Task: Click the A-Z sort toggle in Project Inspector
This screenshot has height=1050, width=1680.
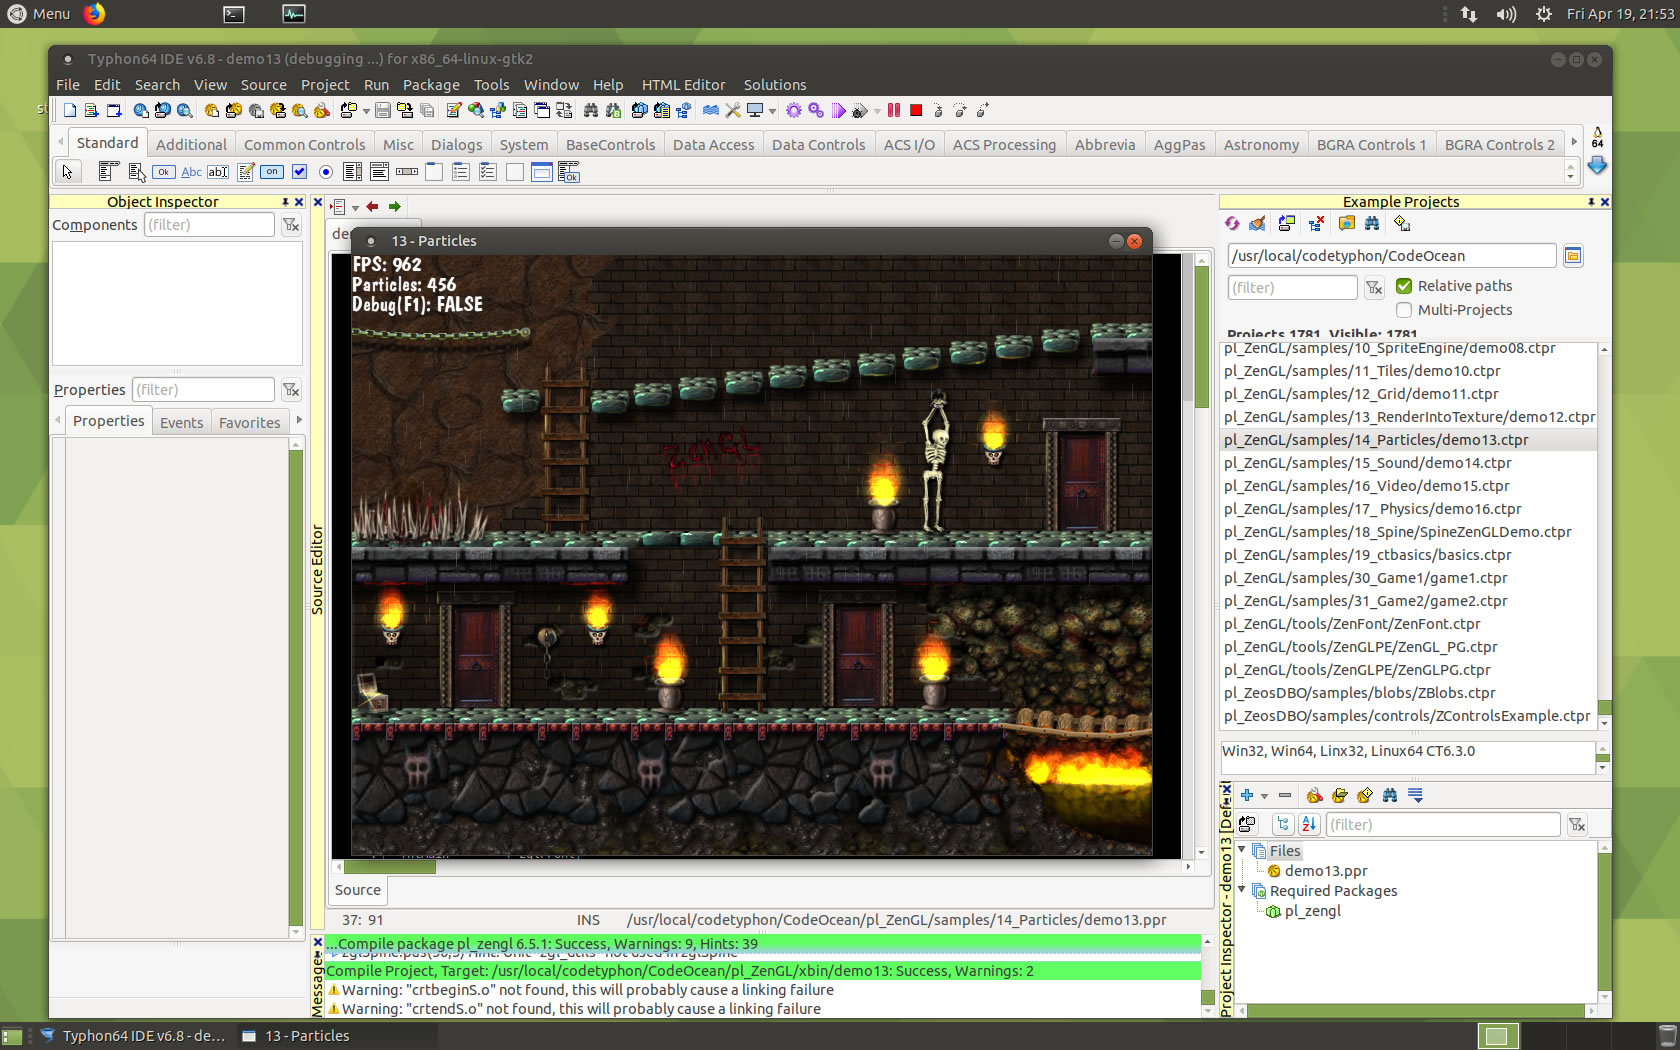Action: click(1309, 825)
